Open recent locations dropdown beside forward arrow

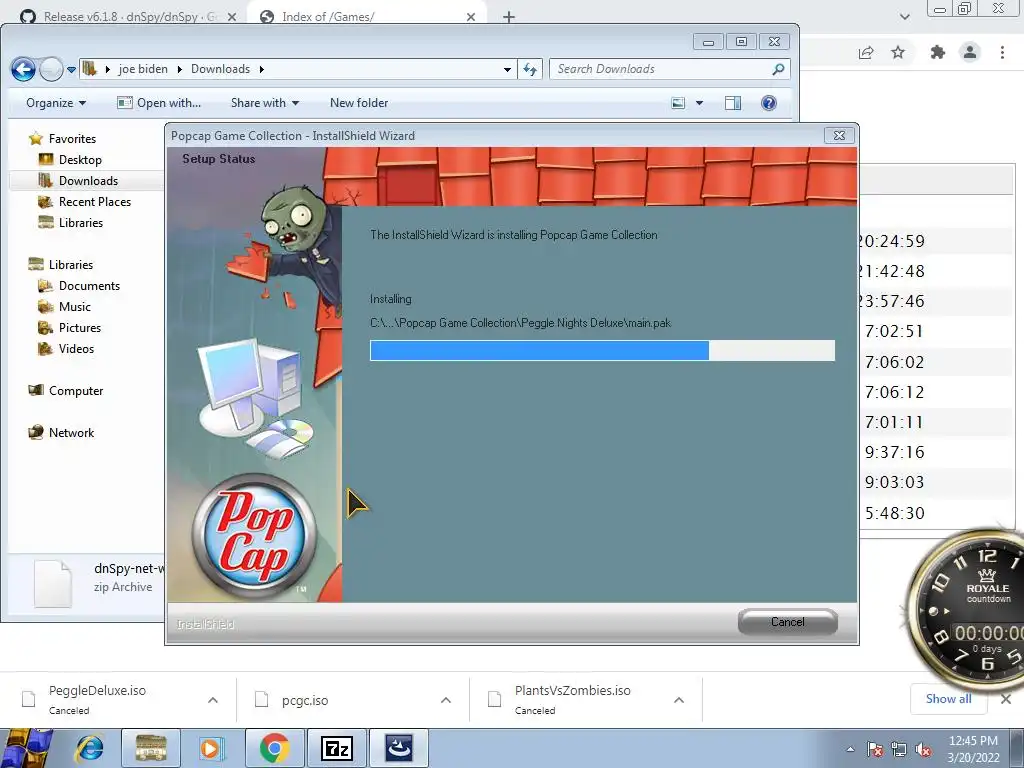click(71, 70)
